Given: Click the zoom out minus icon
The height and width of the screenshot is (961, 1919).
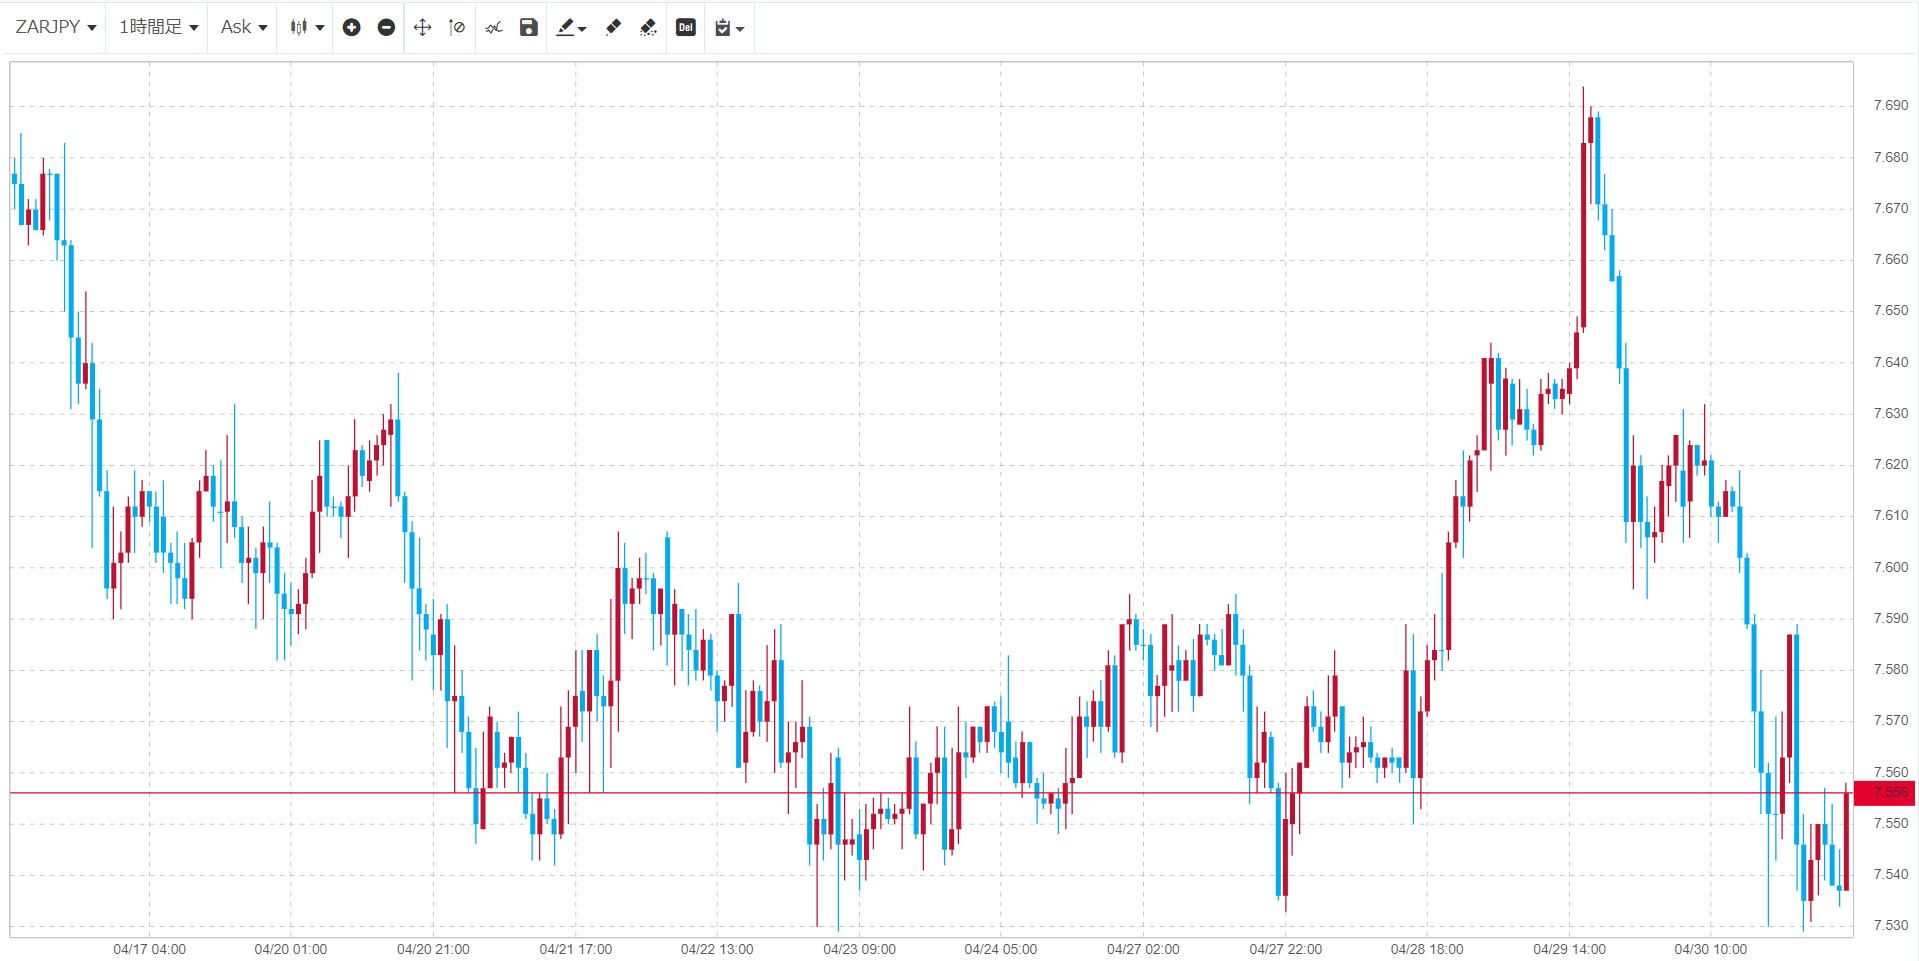Looking at the screenshot, I should click(386, 27).
